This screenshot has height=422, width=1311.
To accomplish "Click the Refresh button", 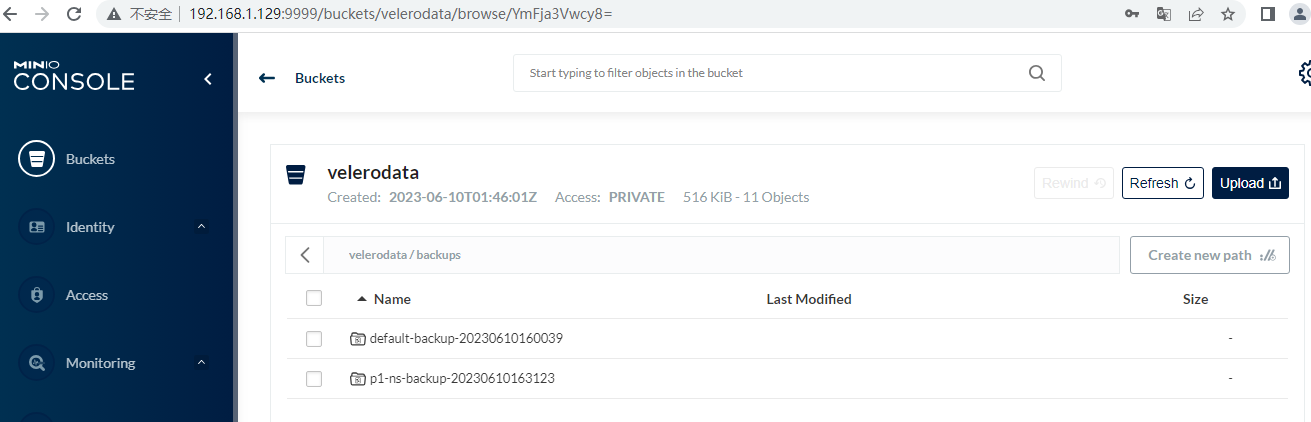I will pyautogui.click(x=1162, y=183).
